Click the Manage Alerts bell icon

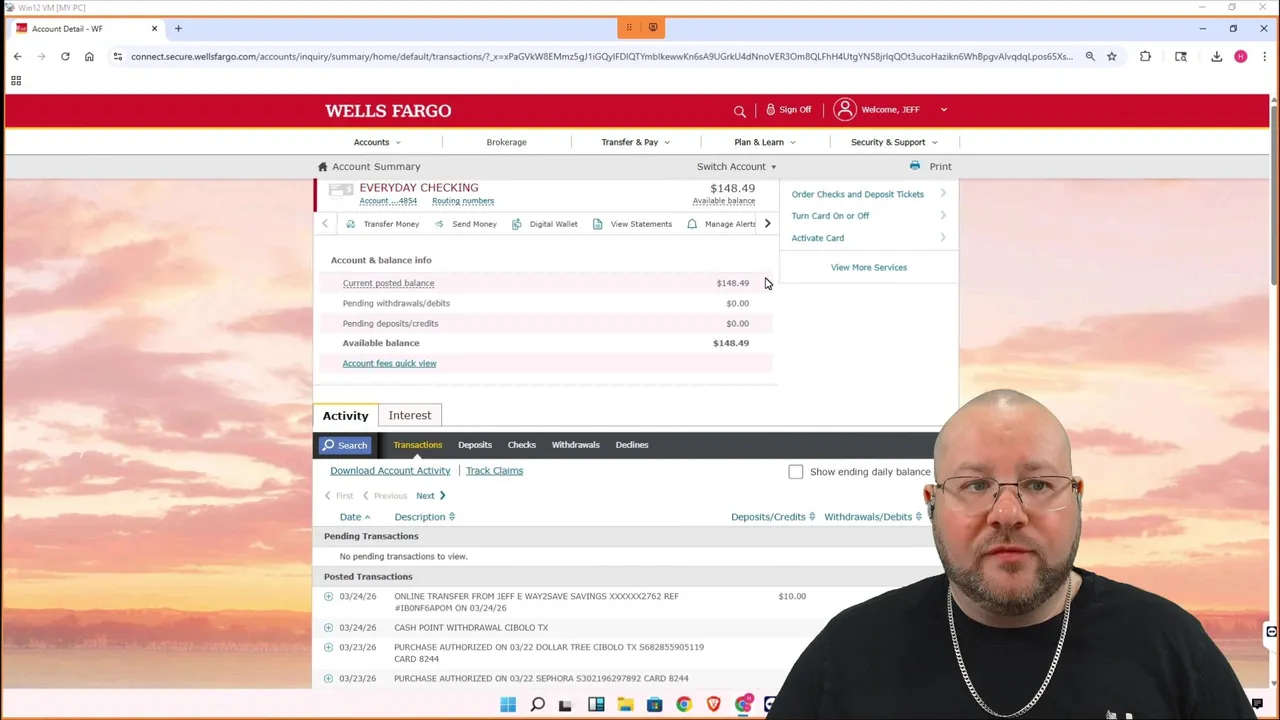pos(692,224)
